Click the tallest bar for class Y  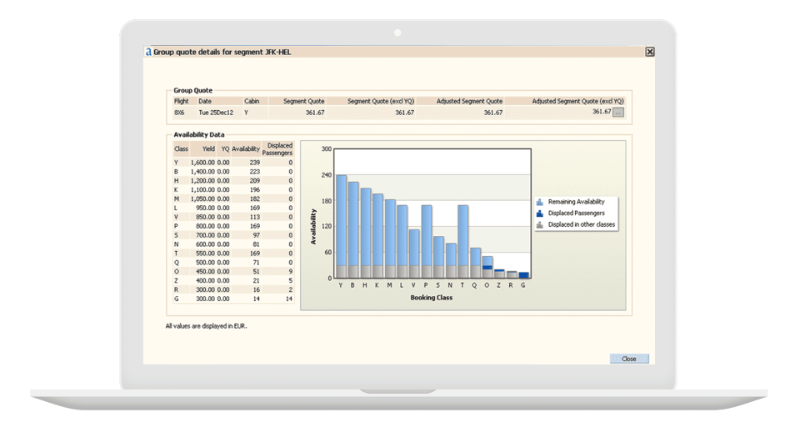(x=341, y=220)
